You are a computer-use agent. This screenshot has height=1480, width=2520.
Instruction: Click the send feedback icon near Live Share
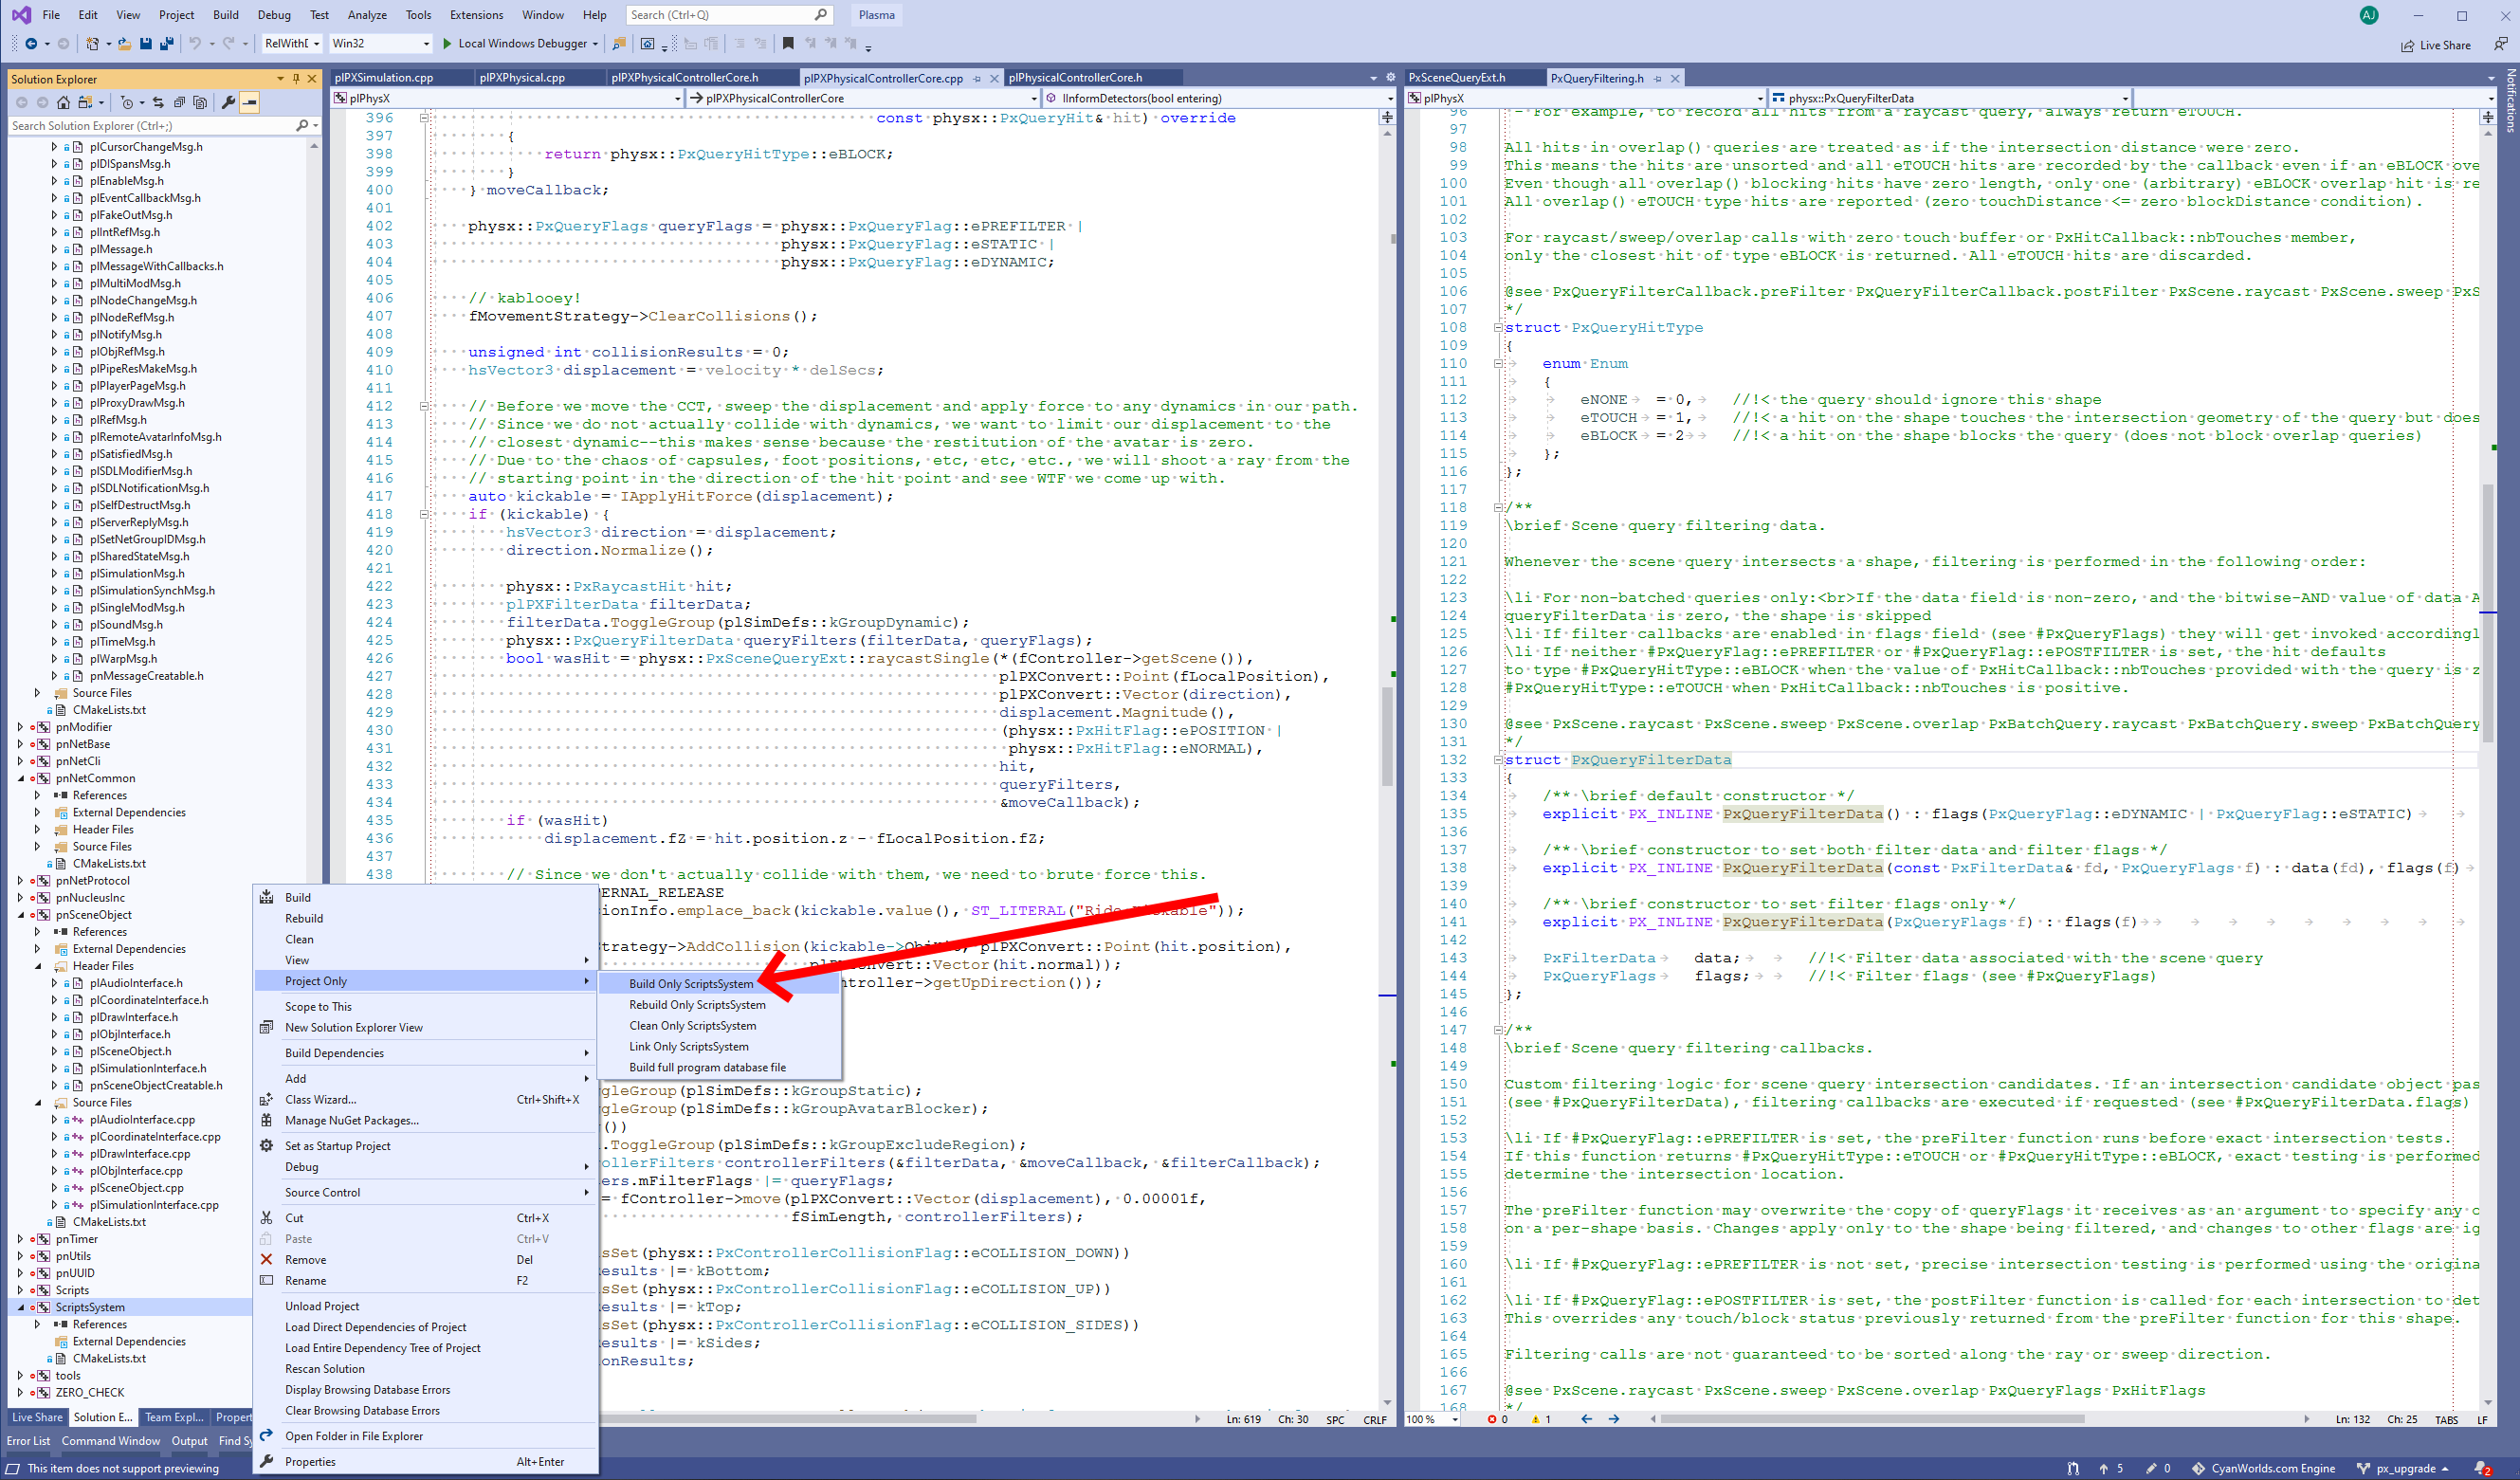(x=2500, y=44)
